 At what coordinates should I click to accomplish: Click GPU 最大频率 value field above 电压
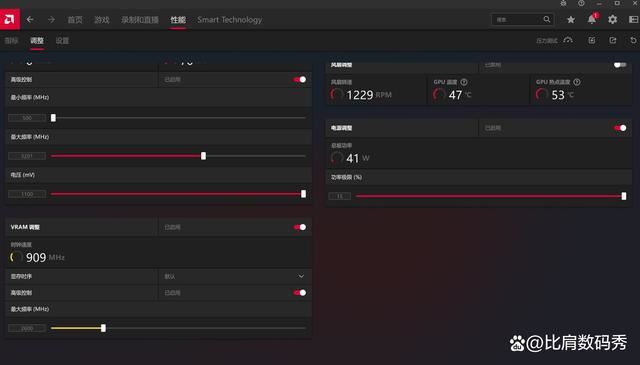pos(27,156)
